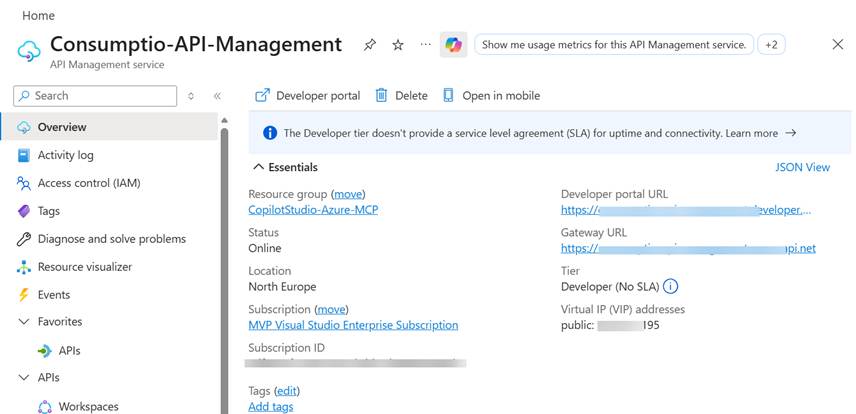Collapse the APIs group in sidebar
This screenshot has height=414, width=856.
click(25, 378)
